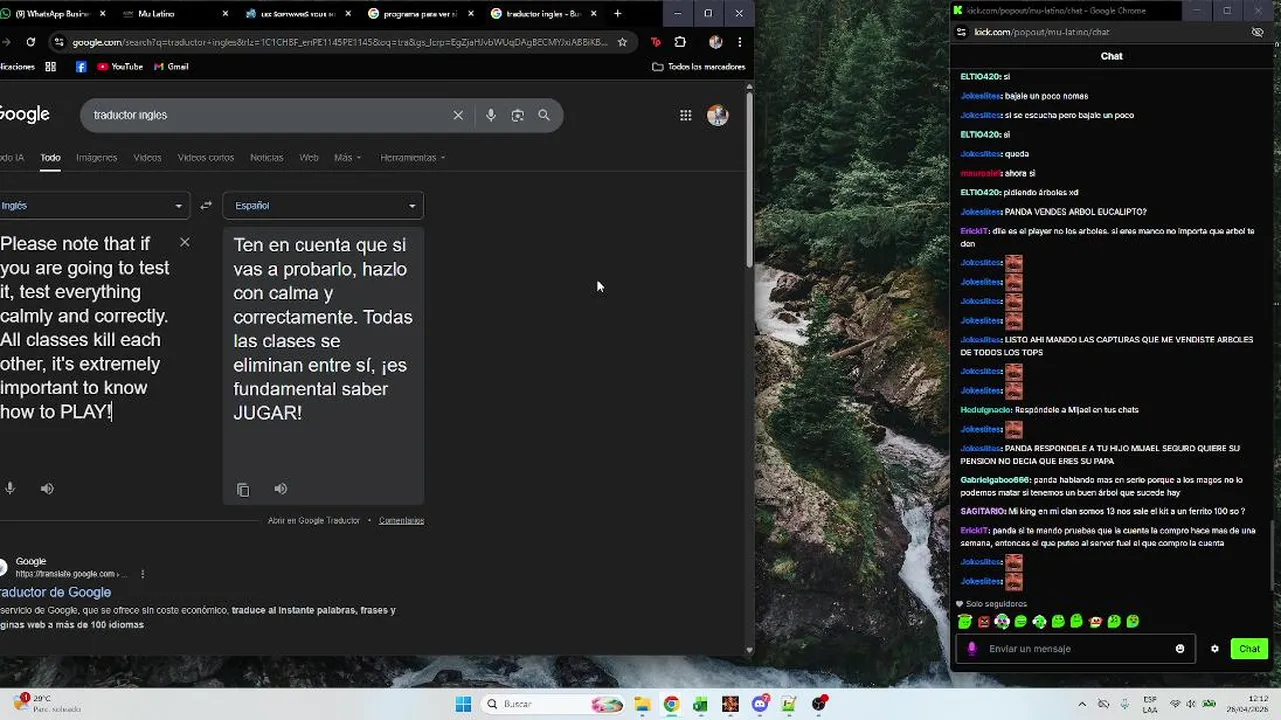Open the Windows Start menu

(463, 704)
